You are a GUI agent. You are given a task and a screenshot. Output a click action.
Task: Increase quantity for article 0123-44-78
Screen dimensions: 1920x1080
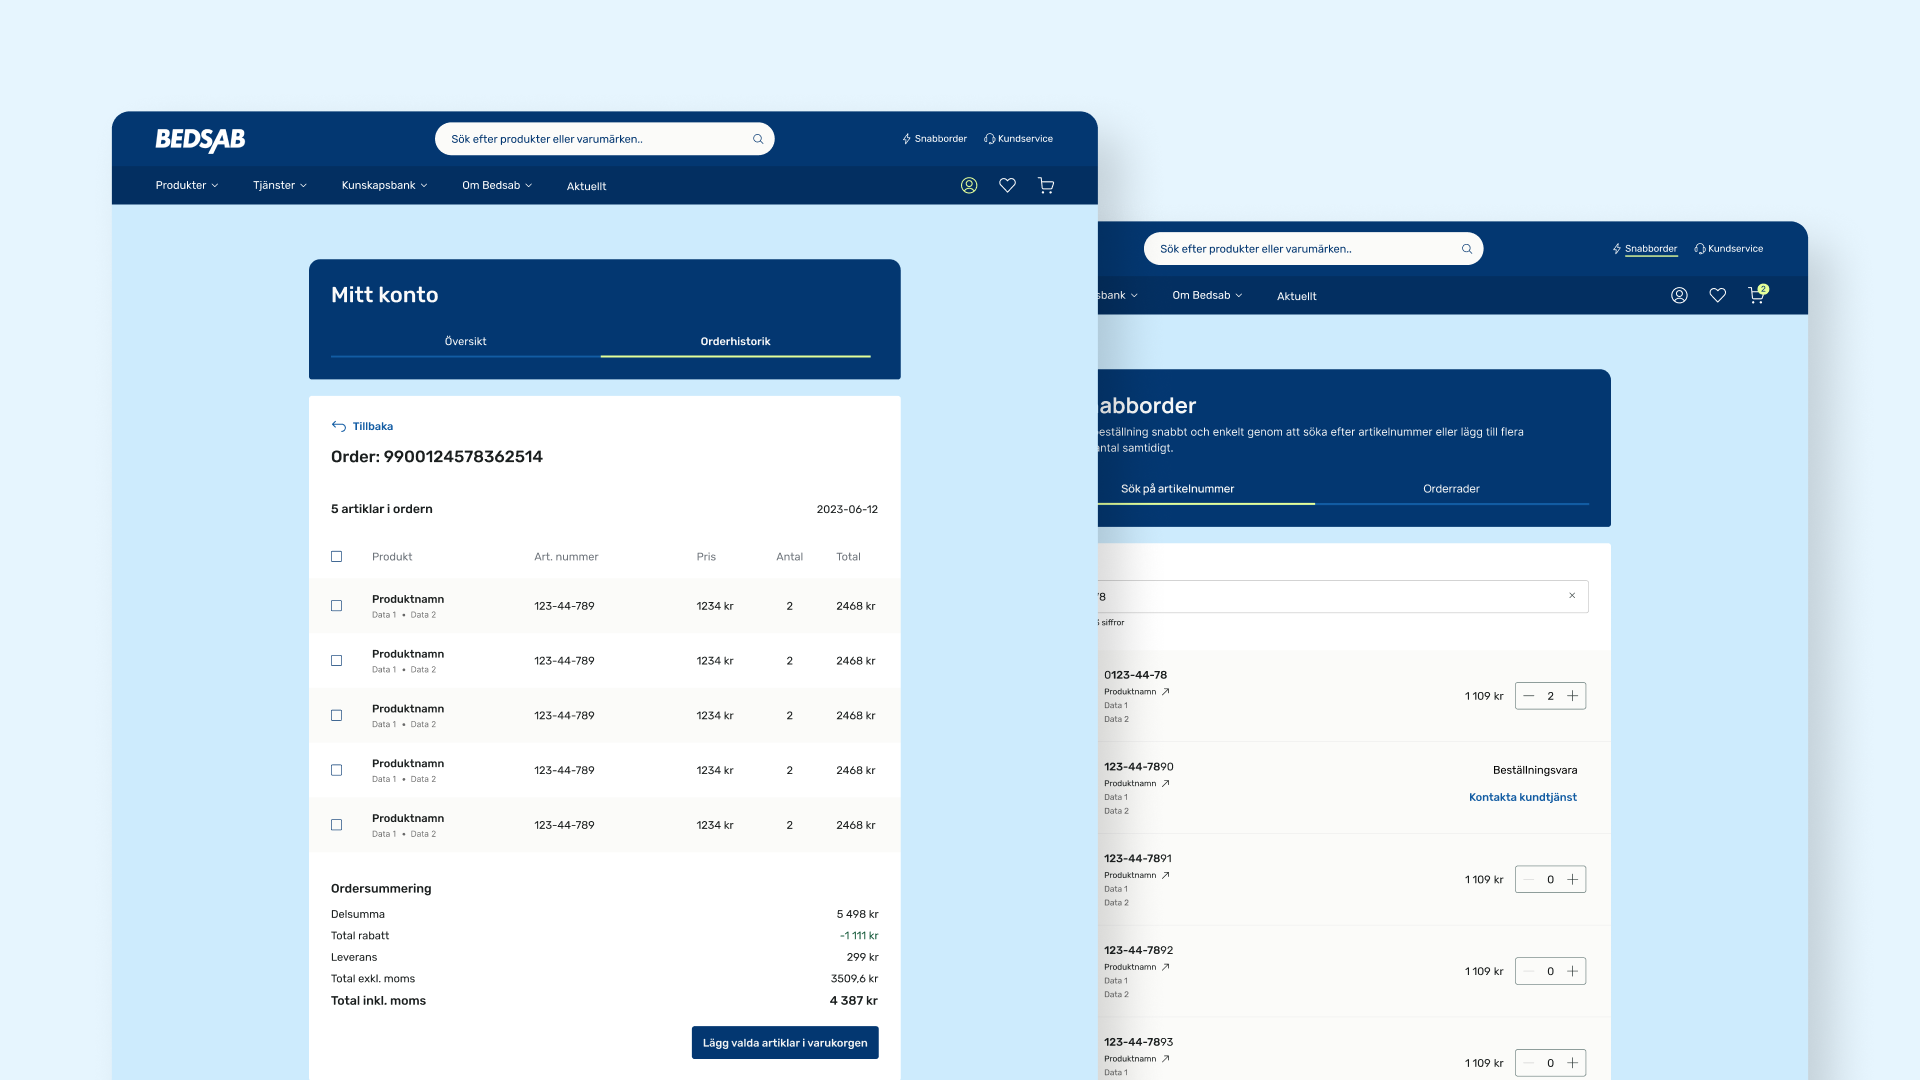click(x=1573, y=696)
